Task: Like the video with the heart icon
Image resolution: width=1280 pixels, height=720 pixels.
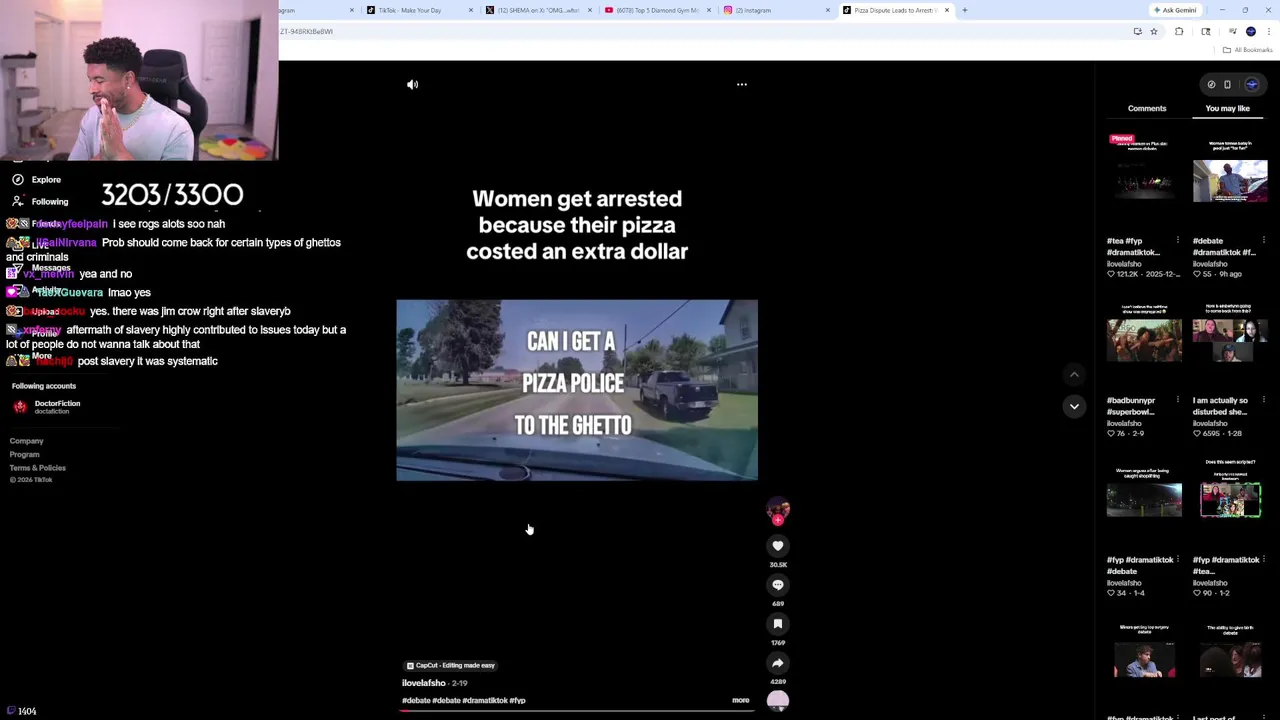Action: click(x=778, y=546)
